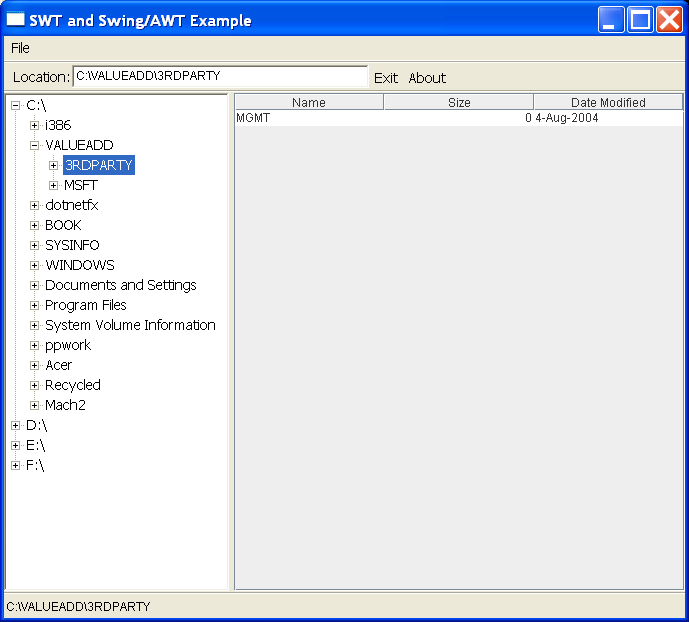Expand the D:\ drive node
689x622 pixels.
point(16,426)
